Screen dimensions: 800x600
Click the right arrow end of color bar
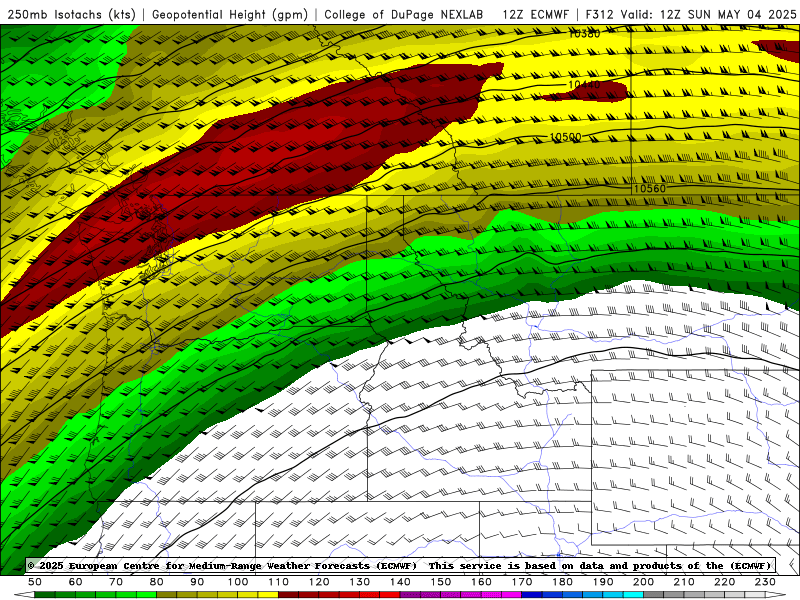coord(776,595)
